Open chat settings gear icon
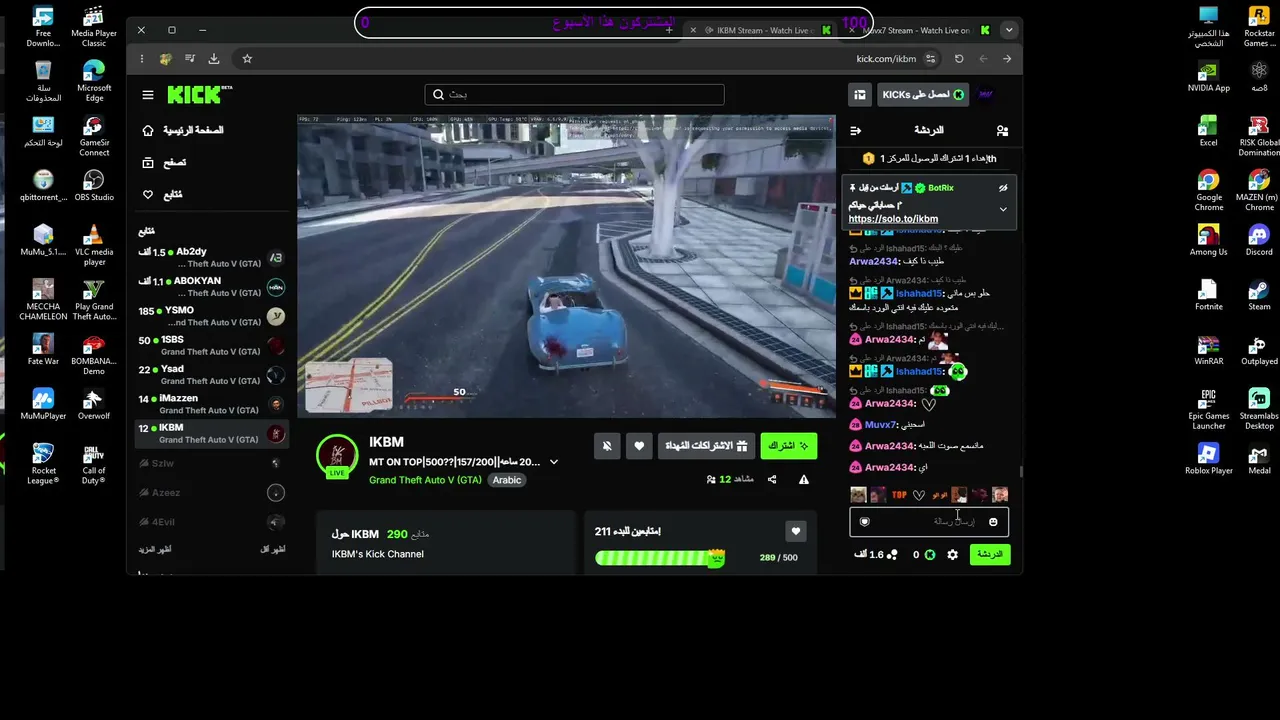This screenshot has height=720, width=1280. pos(952,554)
